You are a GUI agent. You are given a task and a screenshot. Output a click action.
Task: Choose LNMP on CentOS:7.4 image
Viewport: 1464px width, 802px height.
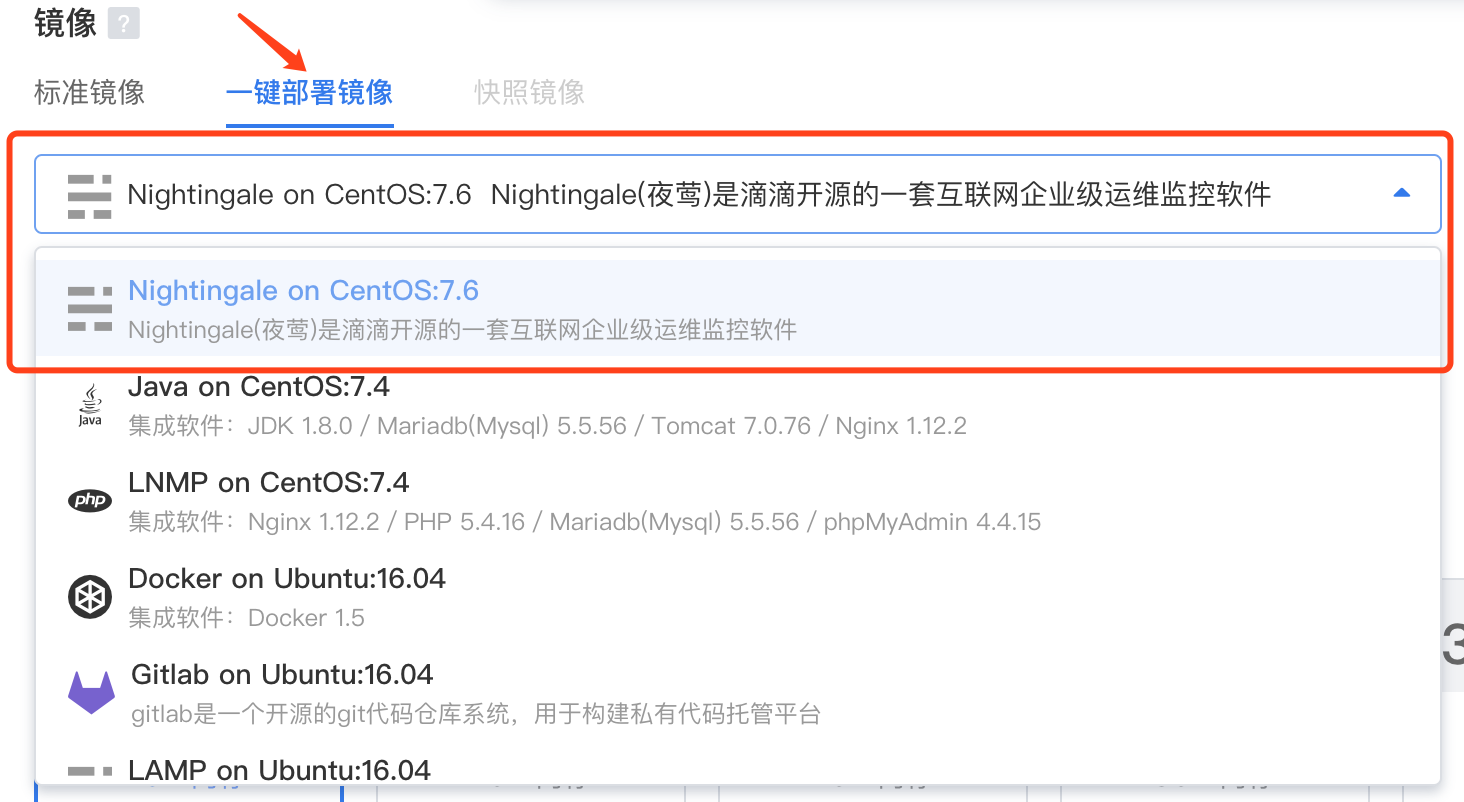269,483
